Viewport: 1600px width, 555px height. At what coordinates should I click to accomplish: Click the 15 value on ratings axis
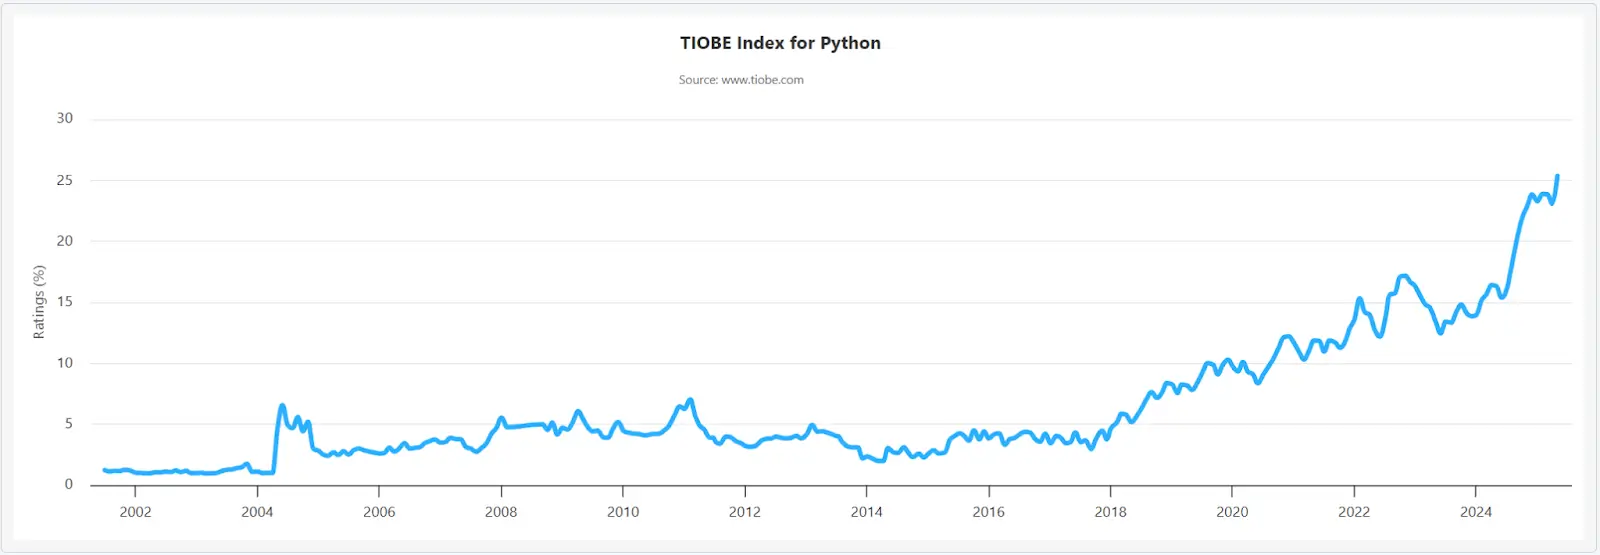(65, 302)
